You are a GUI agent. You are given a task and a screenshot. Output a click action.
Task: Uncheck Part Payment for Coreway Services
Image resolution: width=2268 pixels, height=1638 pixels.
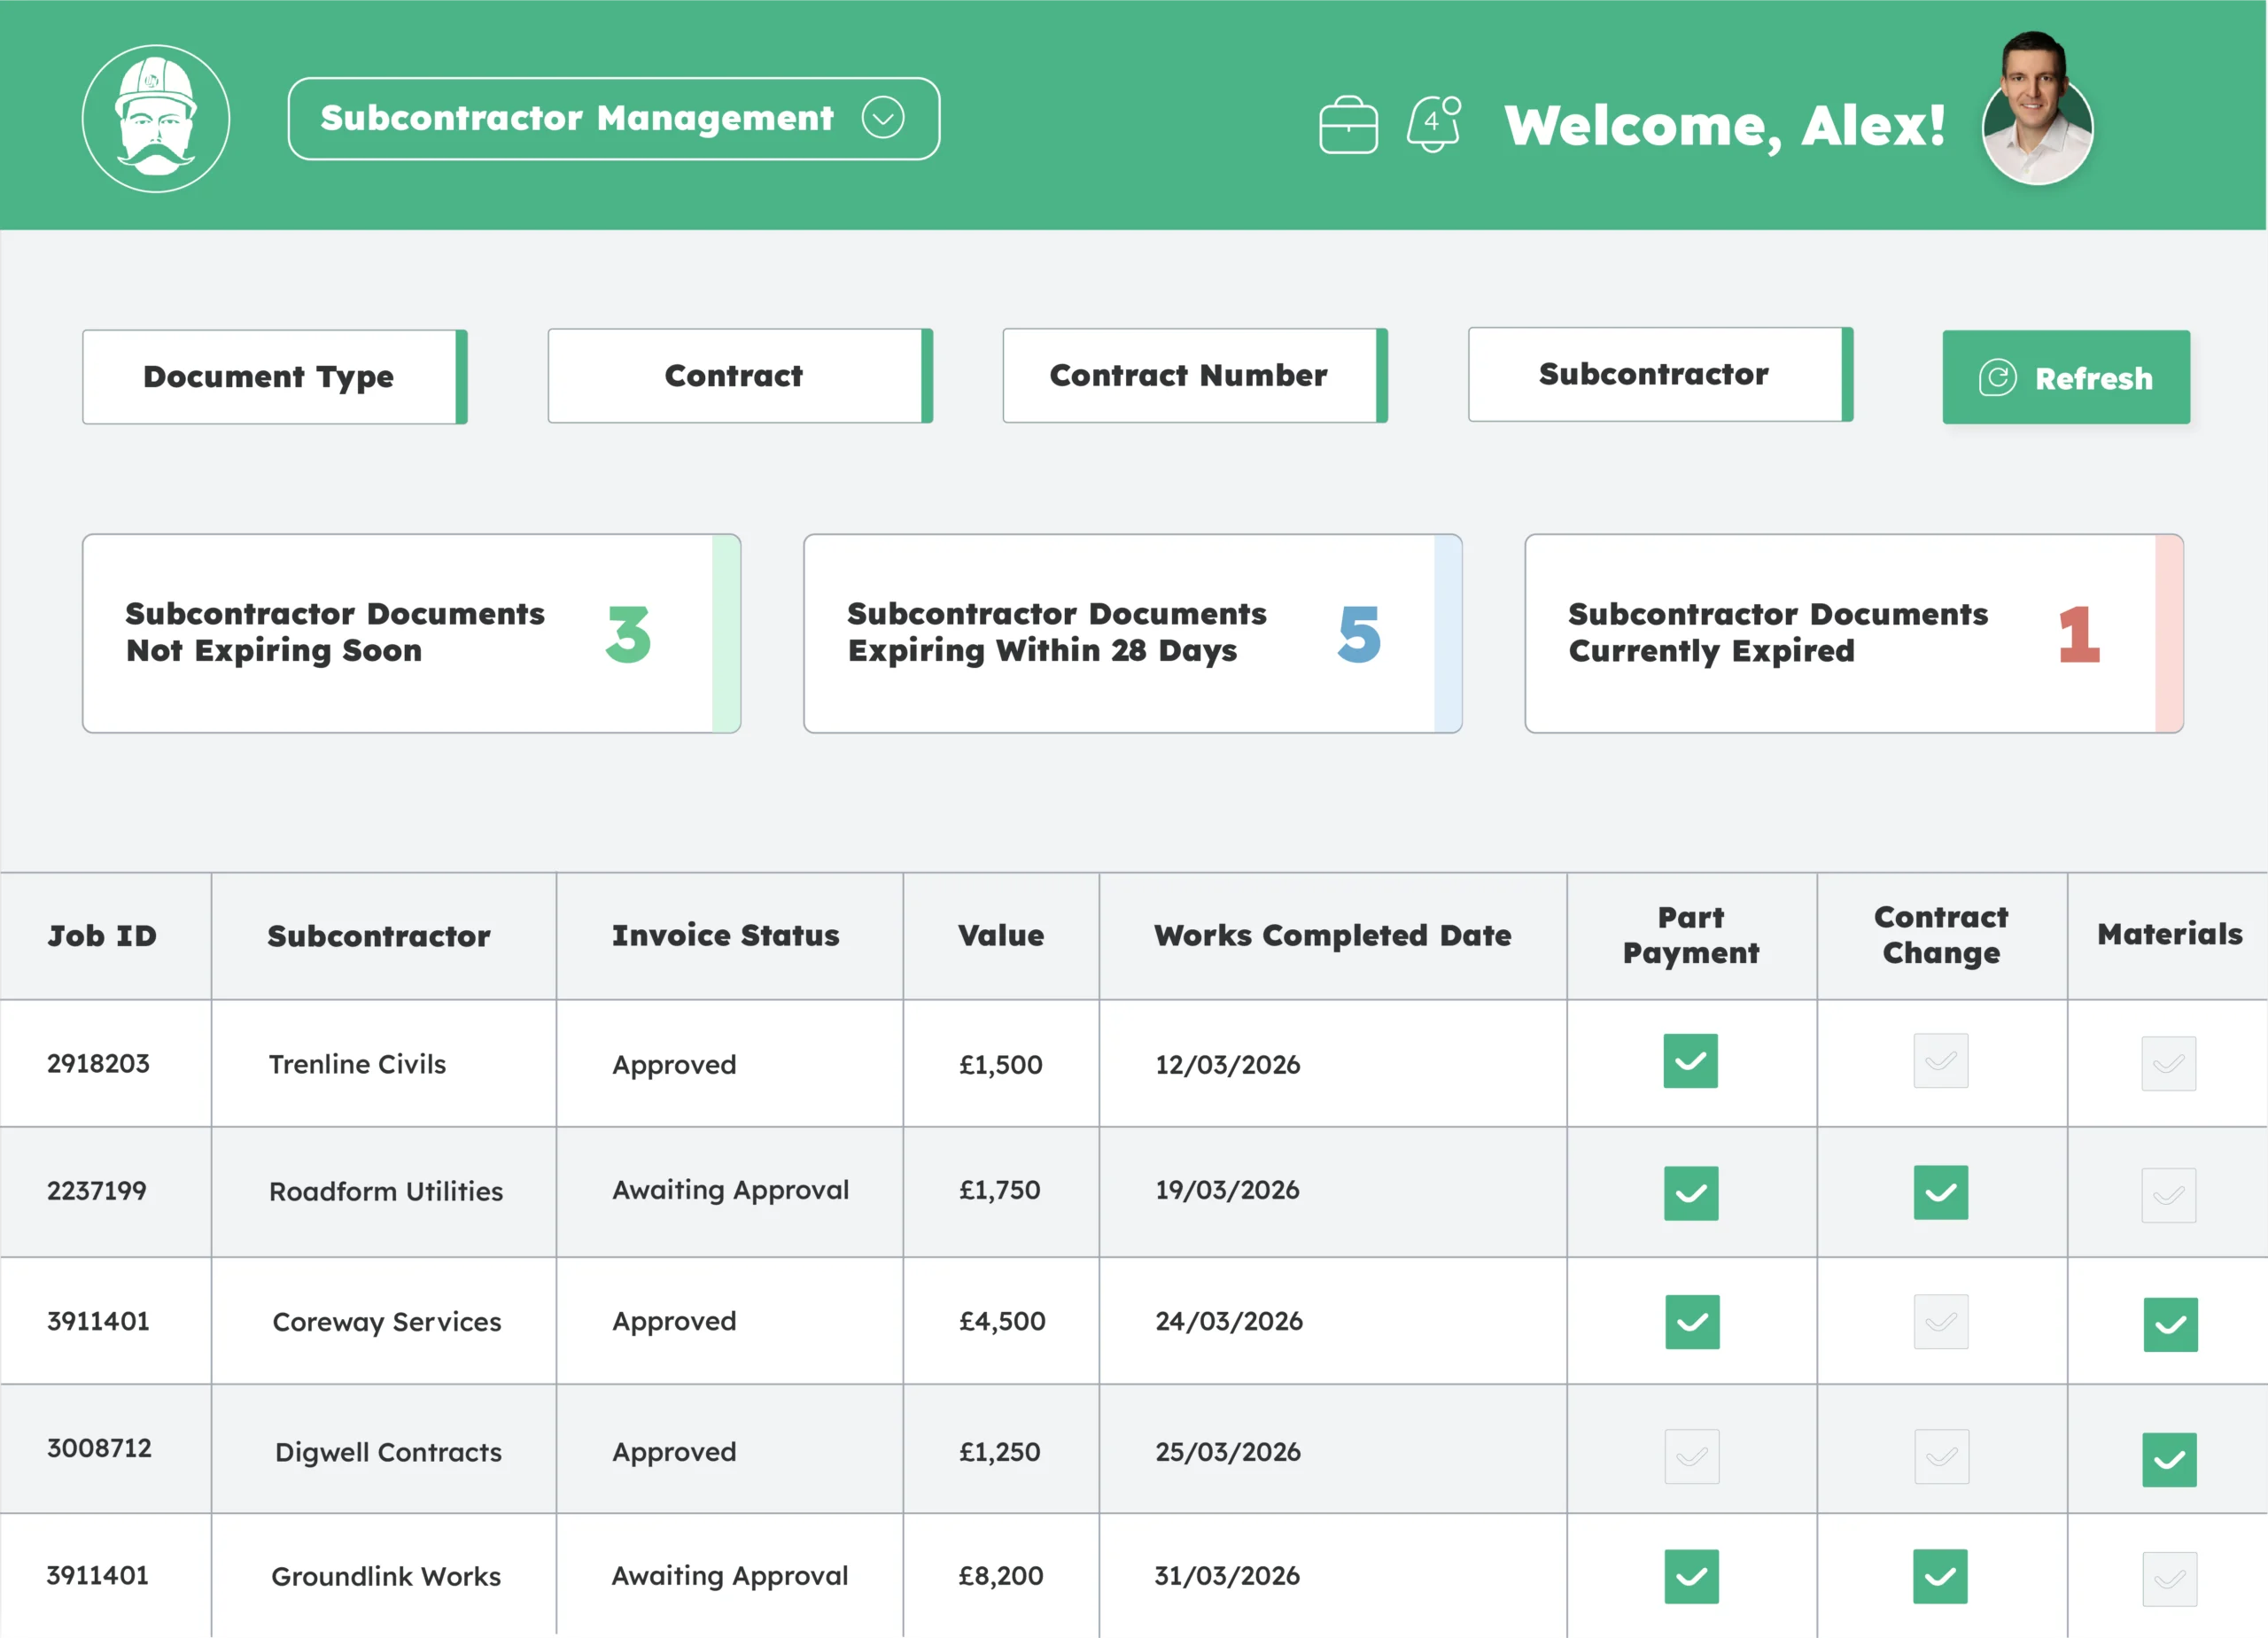coord(1692,1322)
